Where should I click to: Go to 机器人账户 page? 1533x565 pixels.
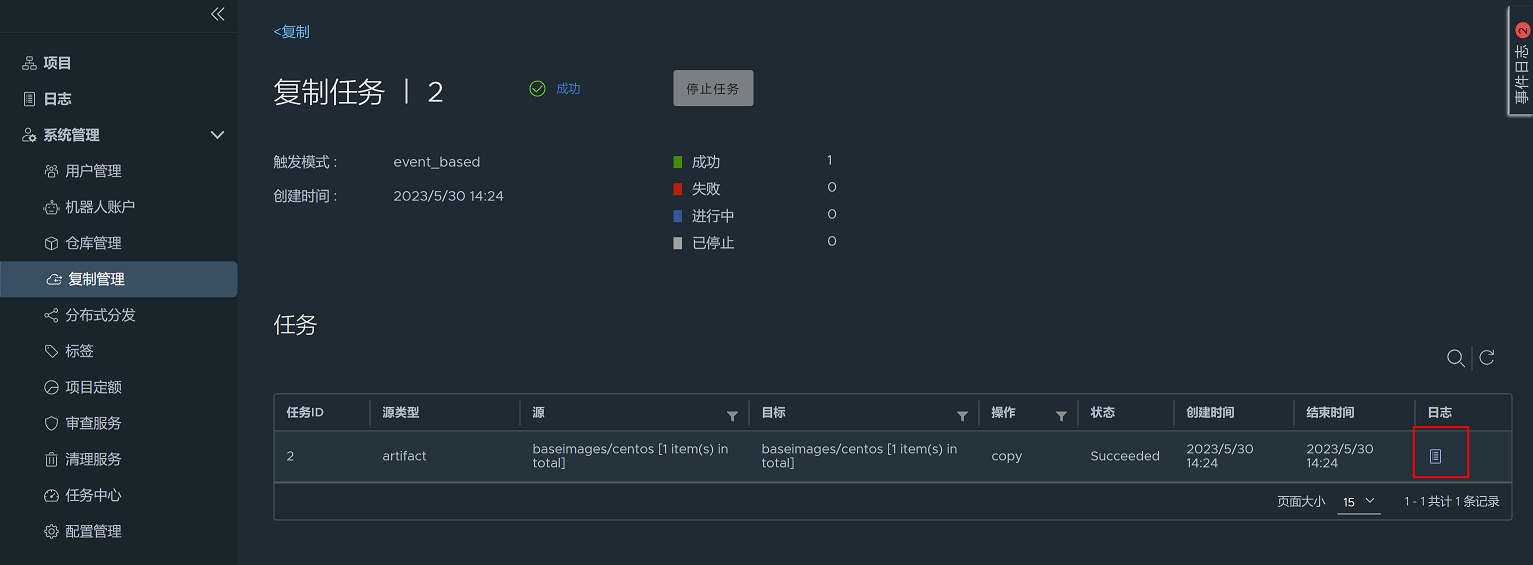point(99,207)
